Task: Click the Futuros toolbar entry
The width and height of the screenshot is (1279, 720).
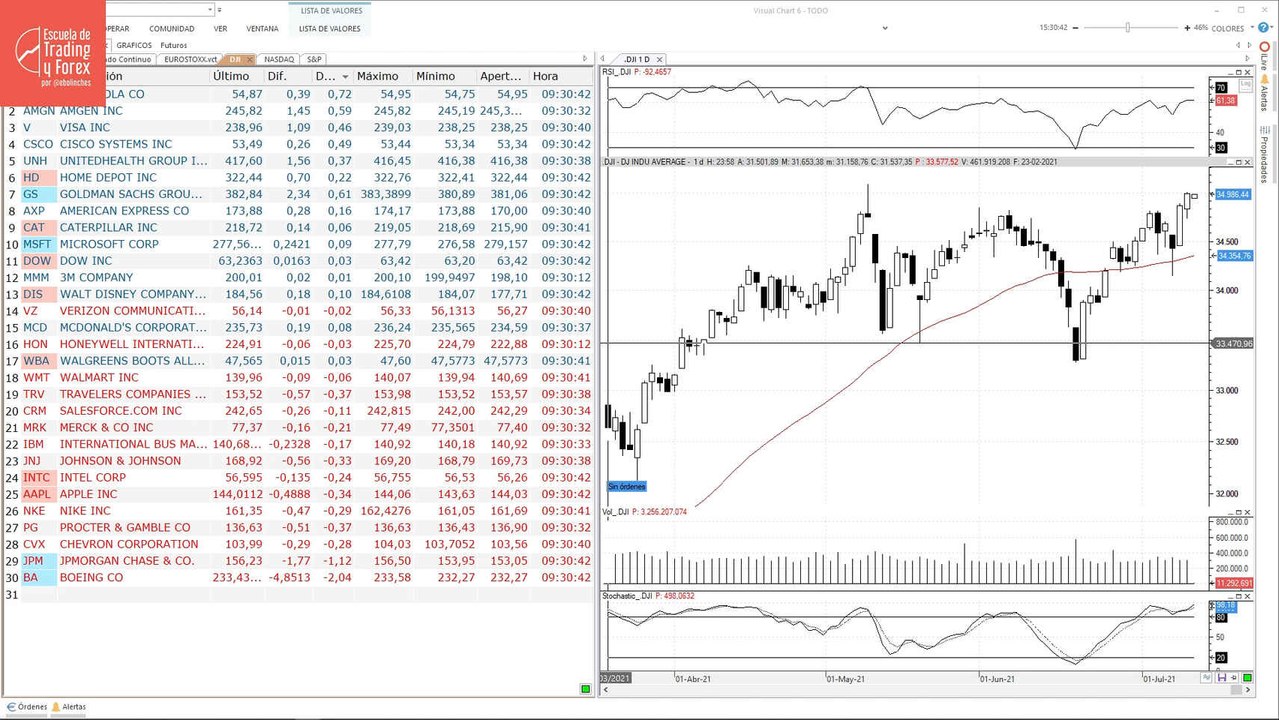Action: click(174, 45)
